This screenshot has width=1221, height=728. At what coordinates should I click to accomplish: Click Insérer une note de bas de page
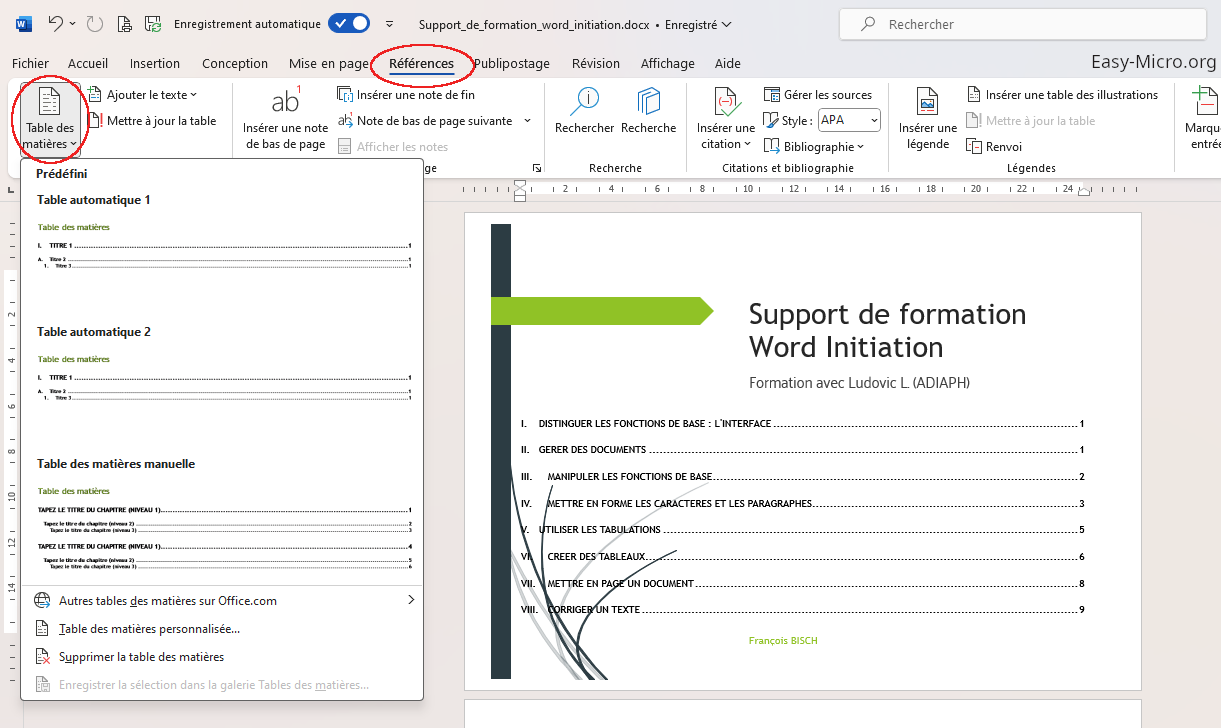[x=286, y=118]
